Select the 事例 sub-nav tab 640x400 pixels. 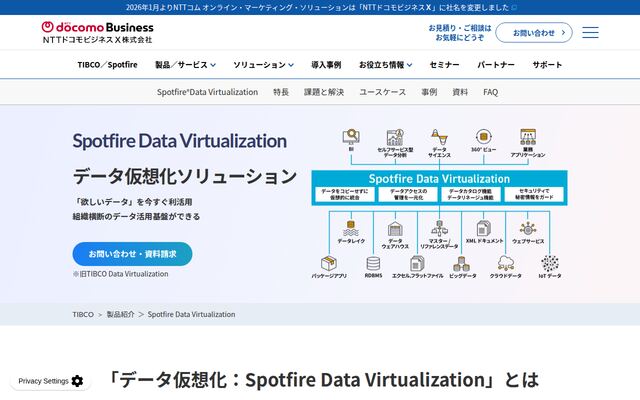tap(429, 92)
